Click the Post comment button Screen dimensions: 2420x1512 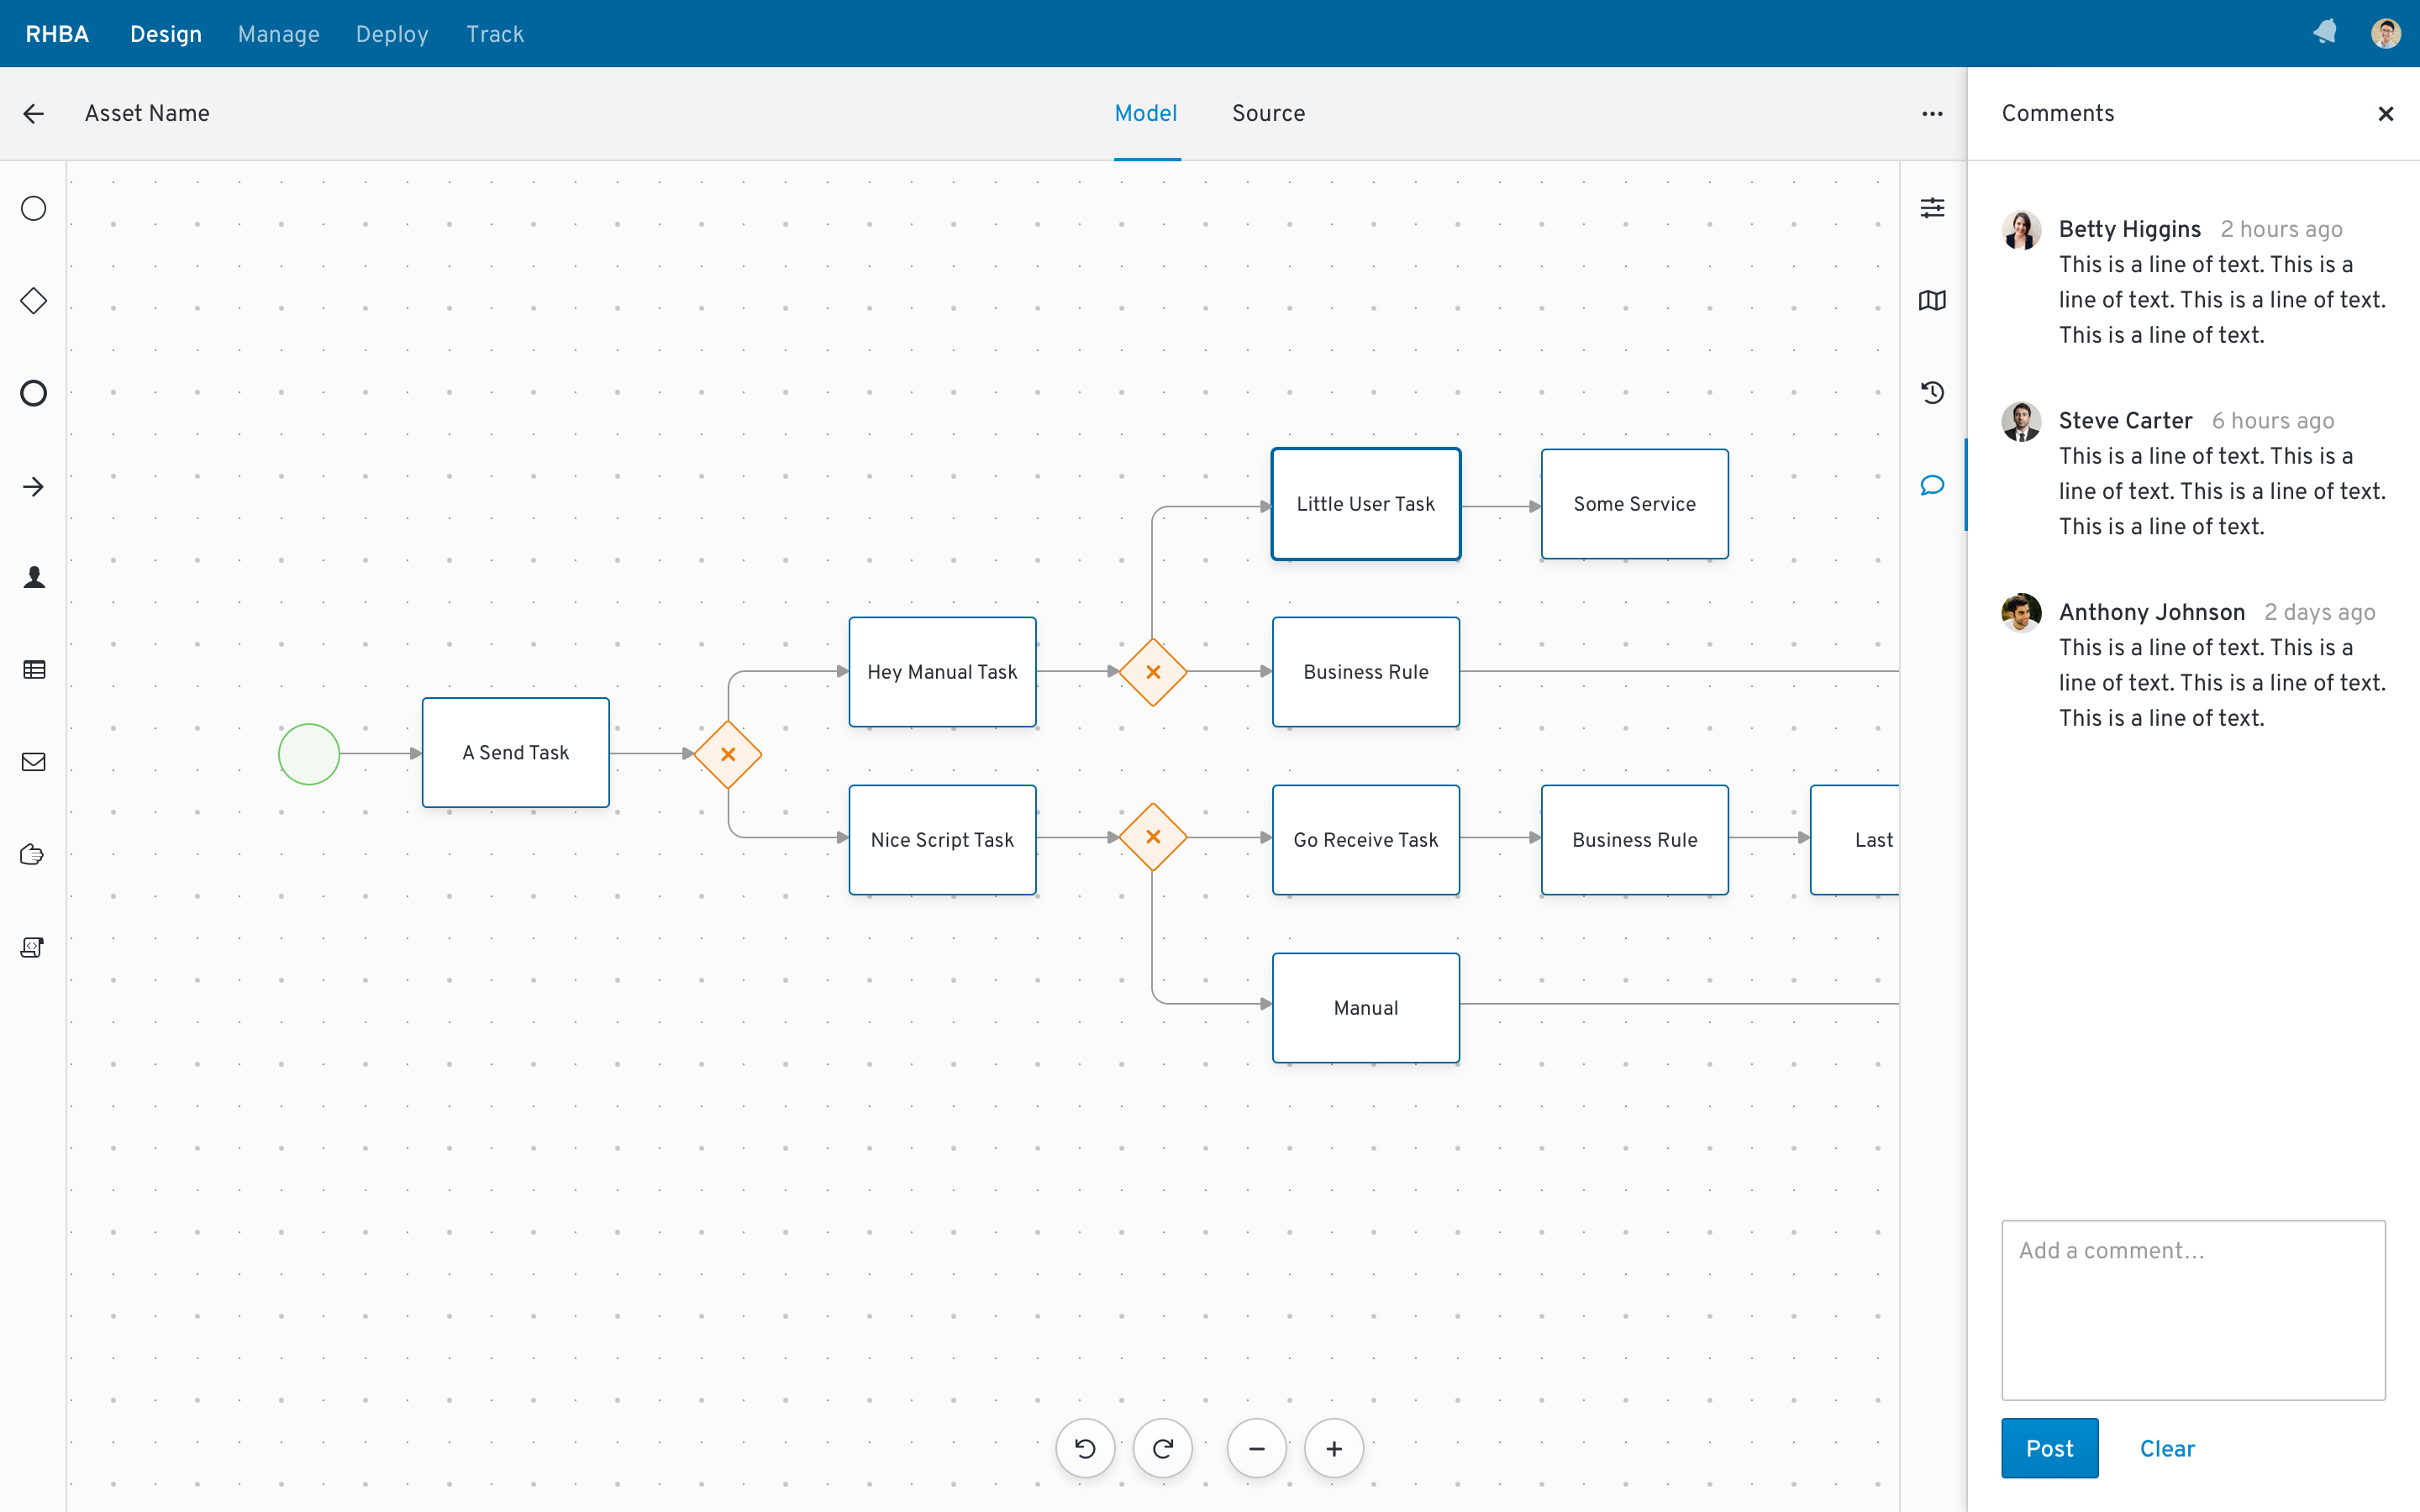2050,1447
